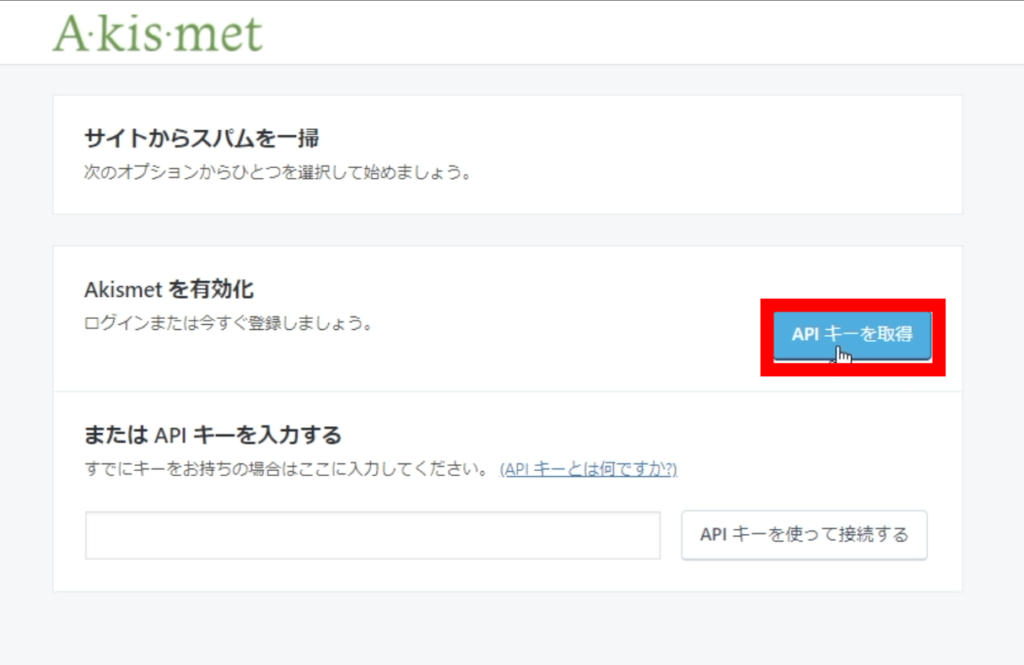
Task: Click 'API キーを使って接続する' button
Action: point(804,535)
